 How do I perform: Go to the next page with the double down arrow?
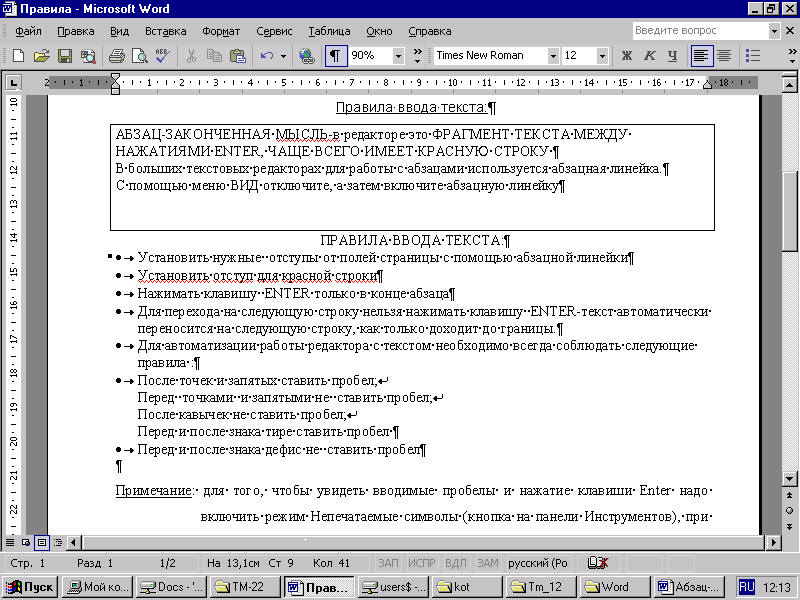(x=790, y=526)
